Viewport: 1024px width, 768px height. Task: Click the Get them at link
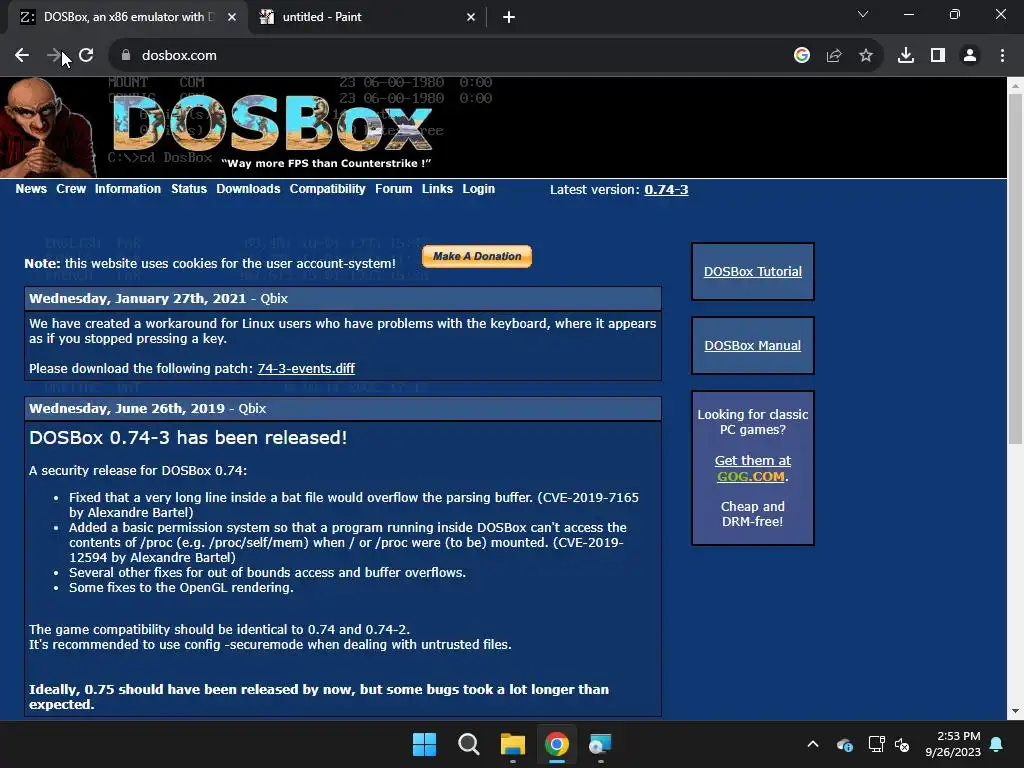click(x=752, y=460)
